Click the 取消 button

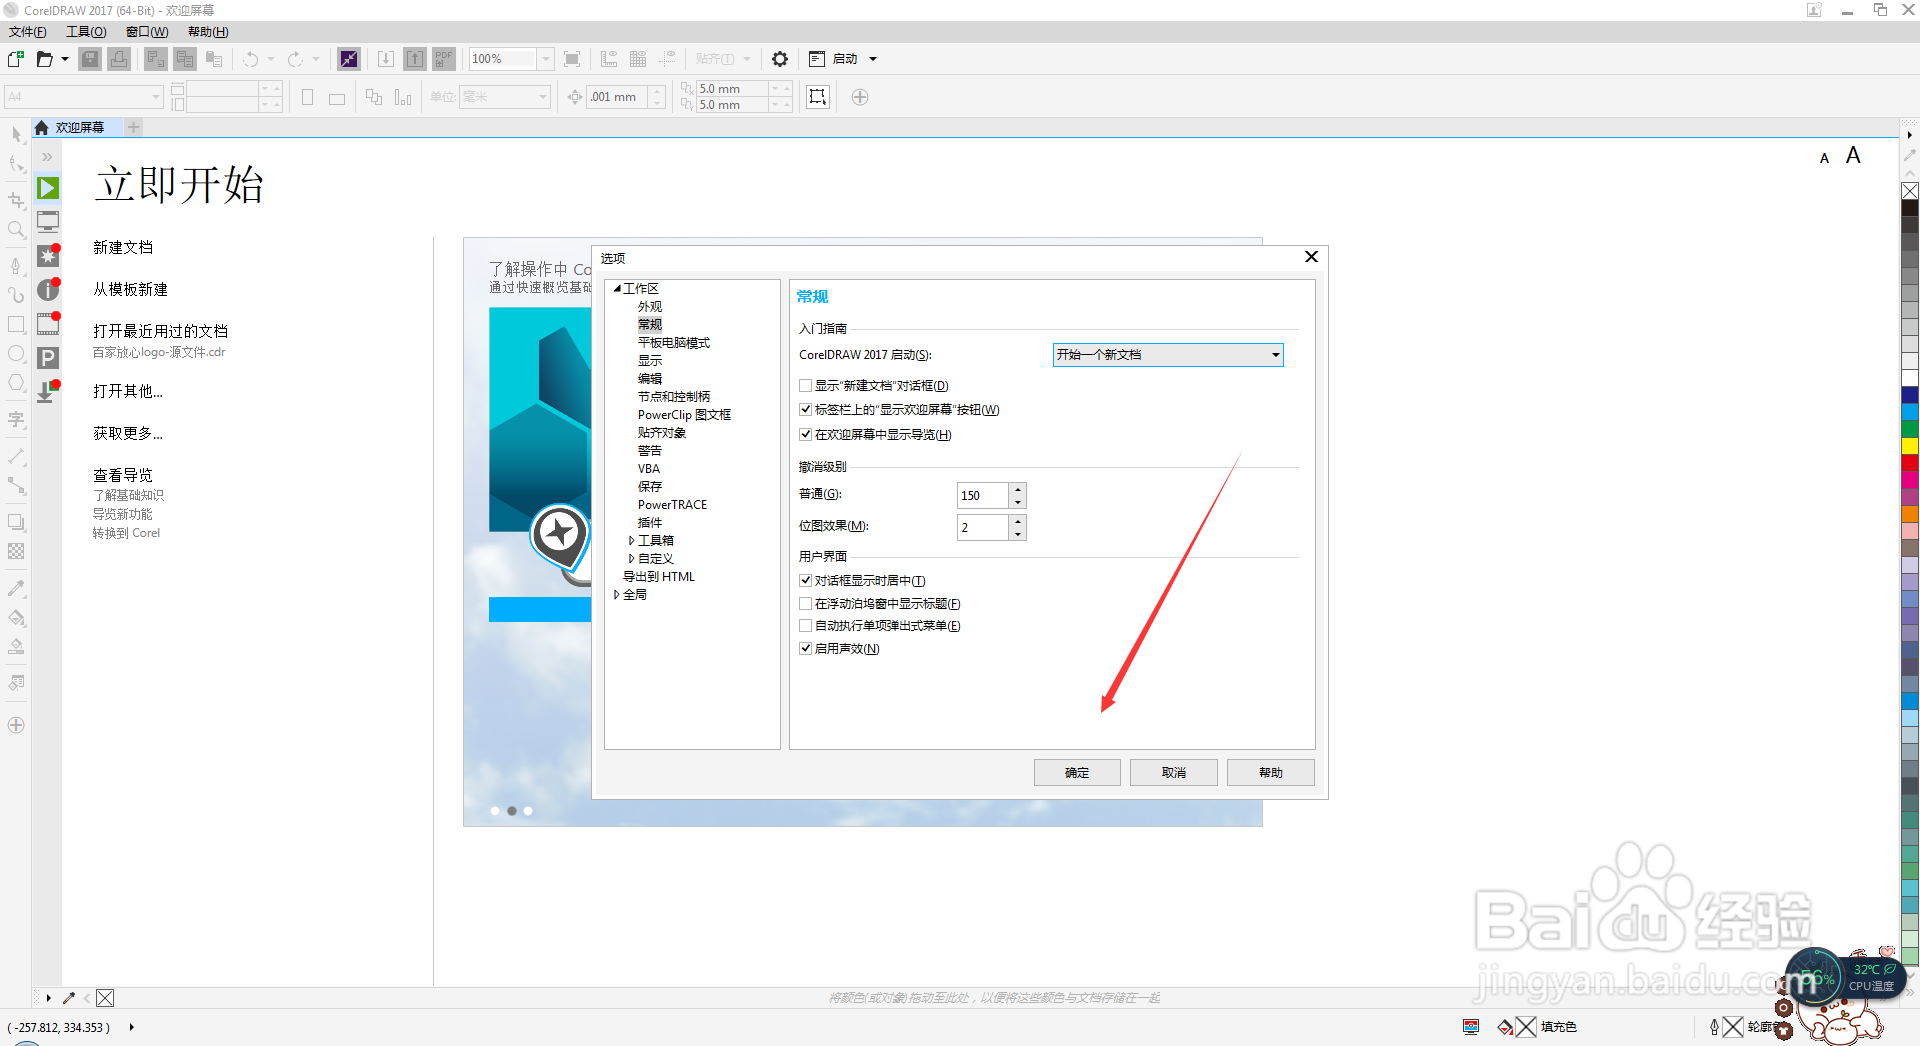pyautogui.click(x=1173, y=772)
